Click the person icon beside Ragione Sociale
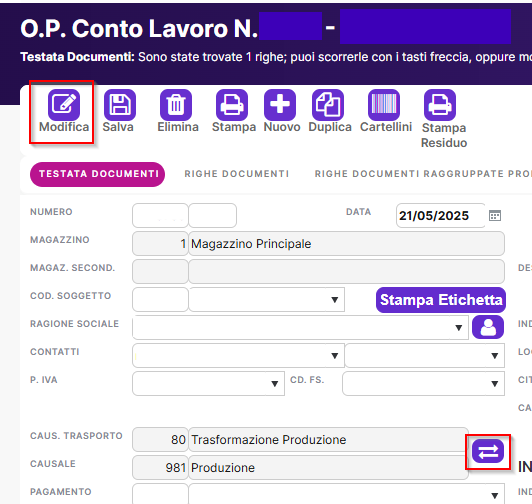532x504 pixels. (488, 327)
